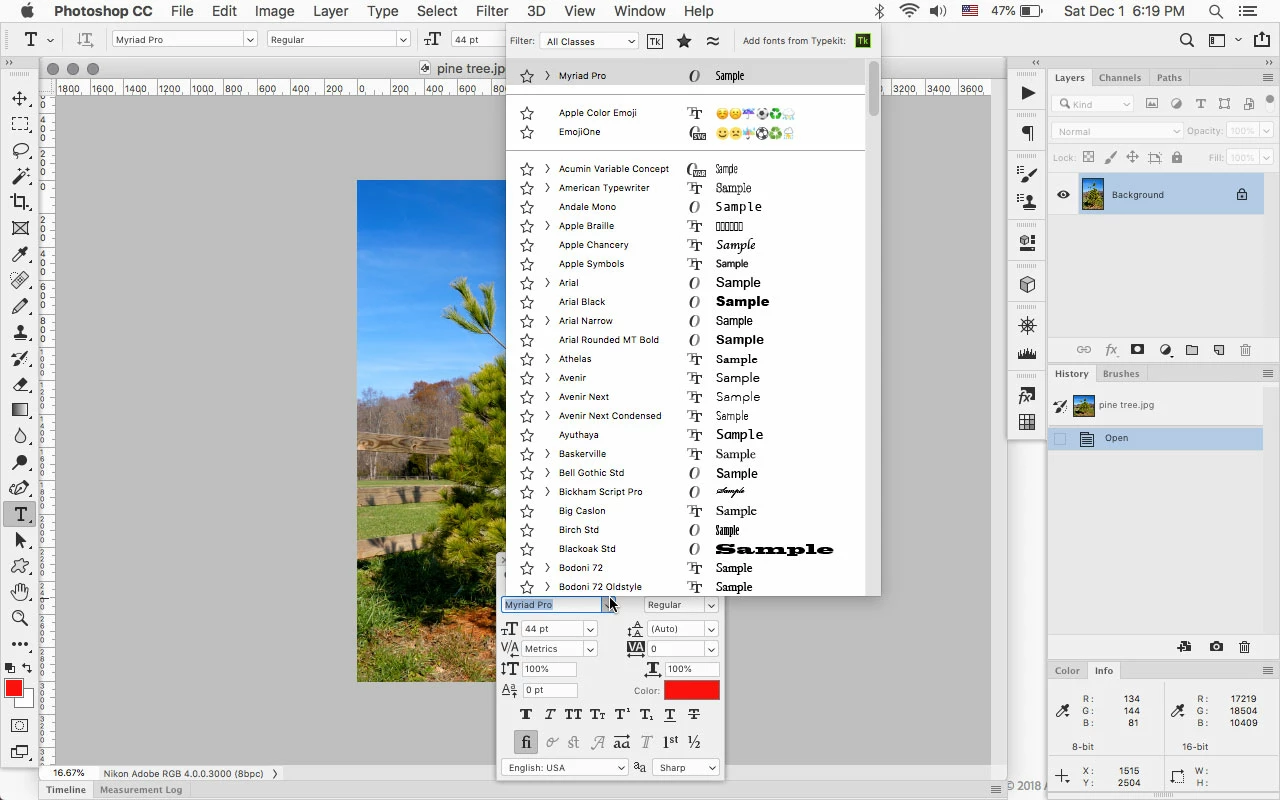Click the Strikethrough text icon

tap(694, 714)
